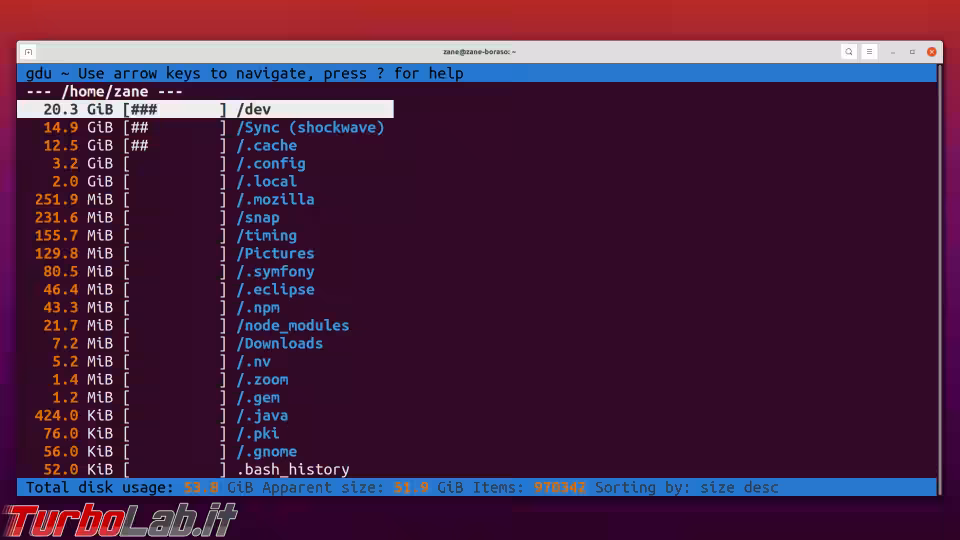Click the Total disk usage status text
960x540 pixels.
pos(139,487)
